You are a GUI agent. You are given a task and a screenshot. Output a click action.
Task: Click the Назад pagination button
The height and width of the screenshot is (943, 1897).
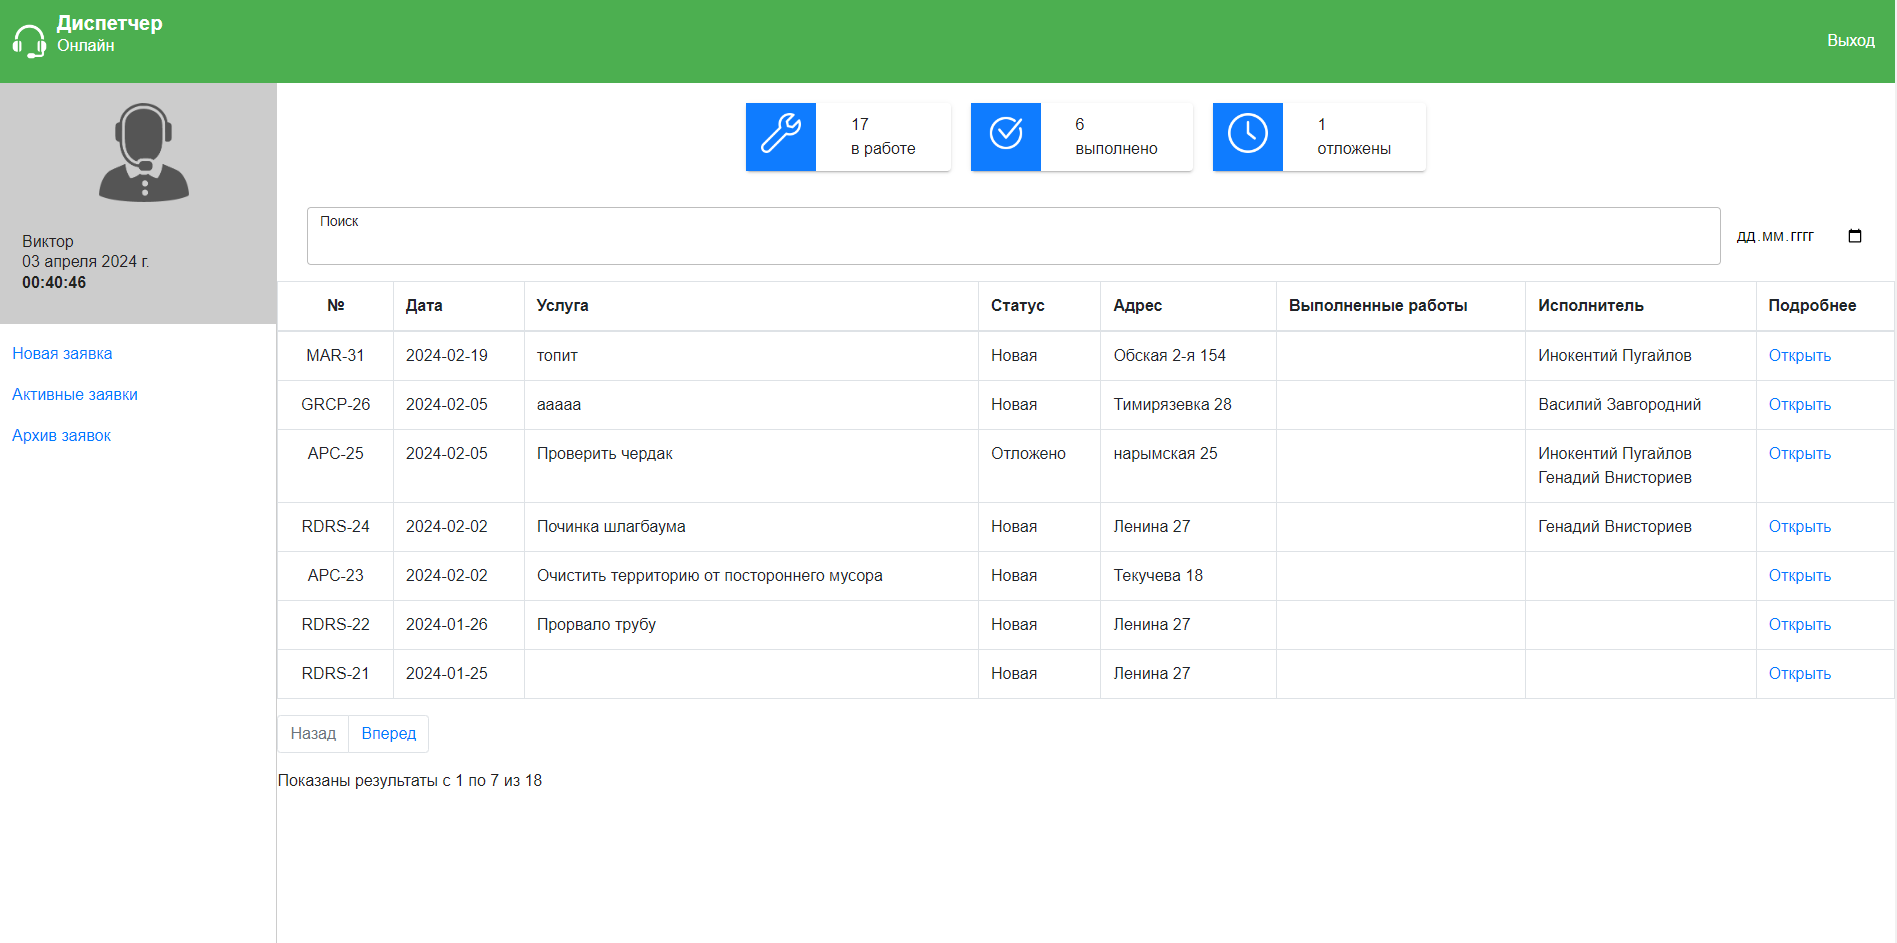[313, 733]
